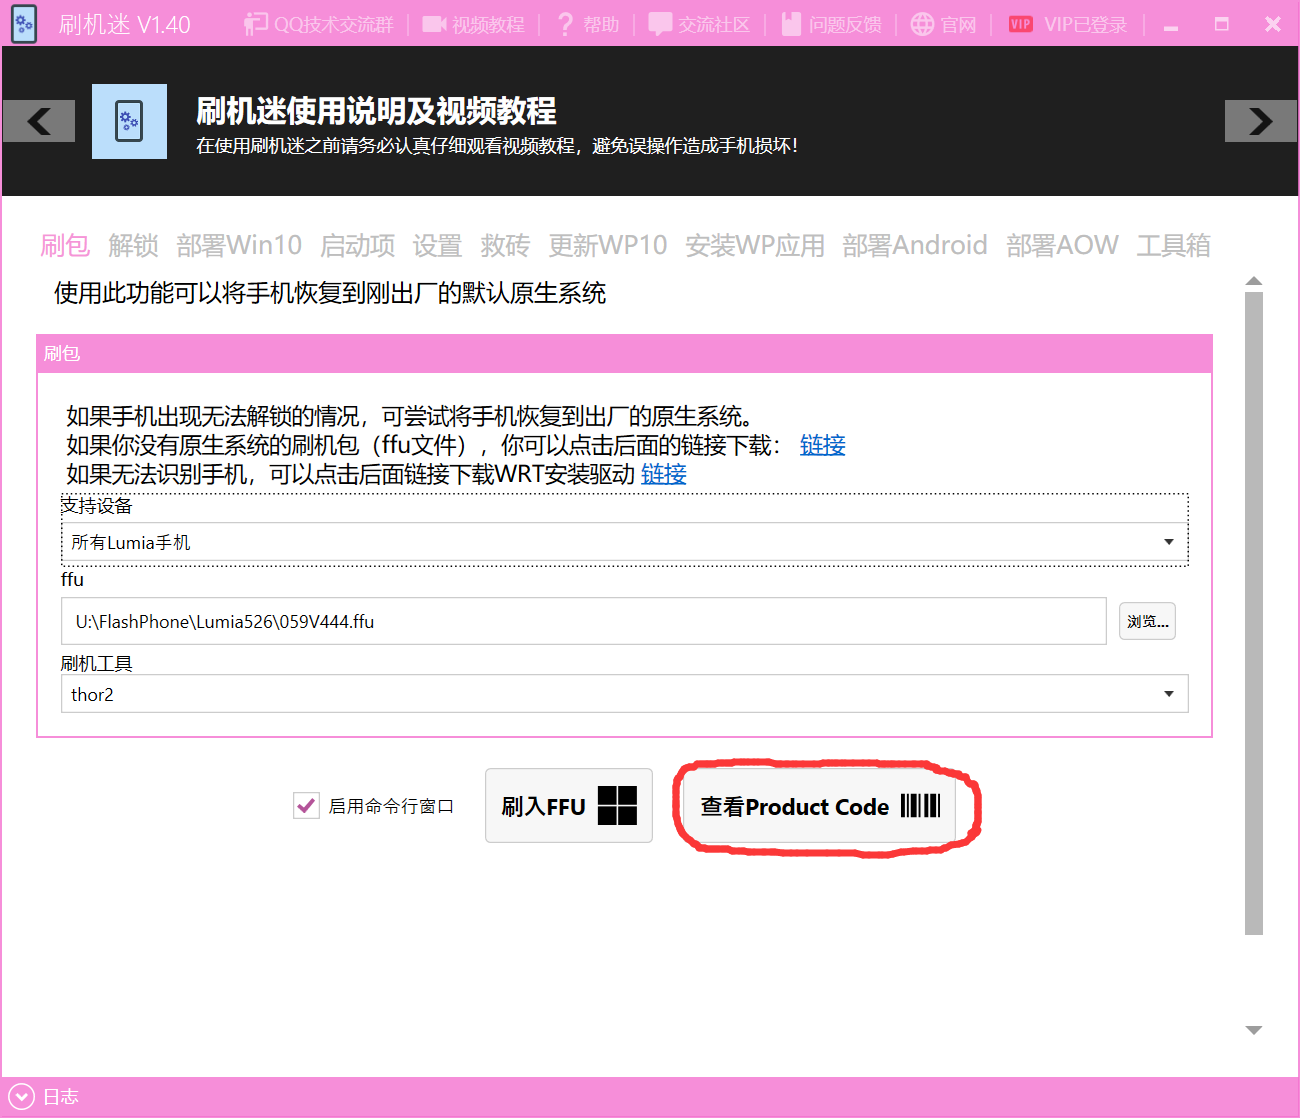This screenshot has height=1118, width=1300.
Task: Go to previous banner slide
Action: (x=39, y=121)
